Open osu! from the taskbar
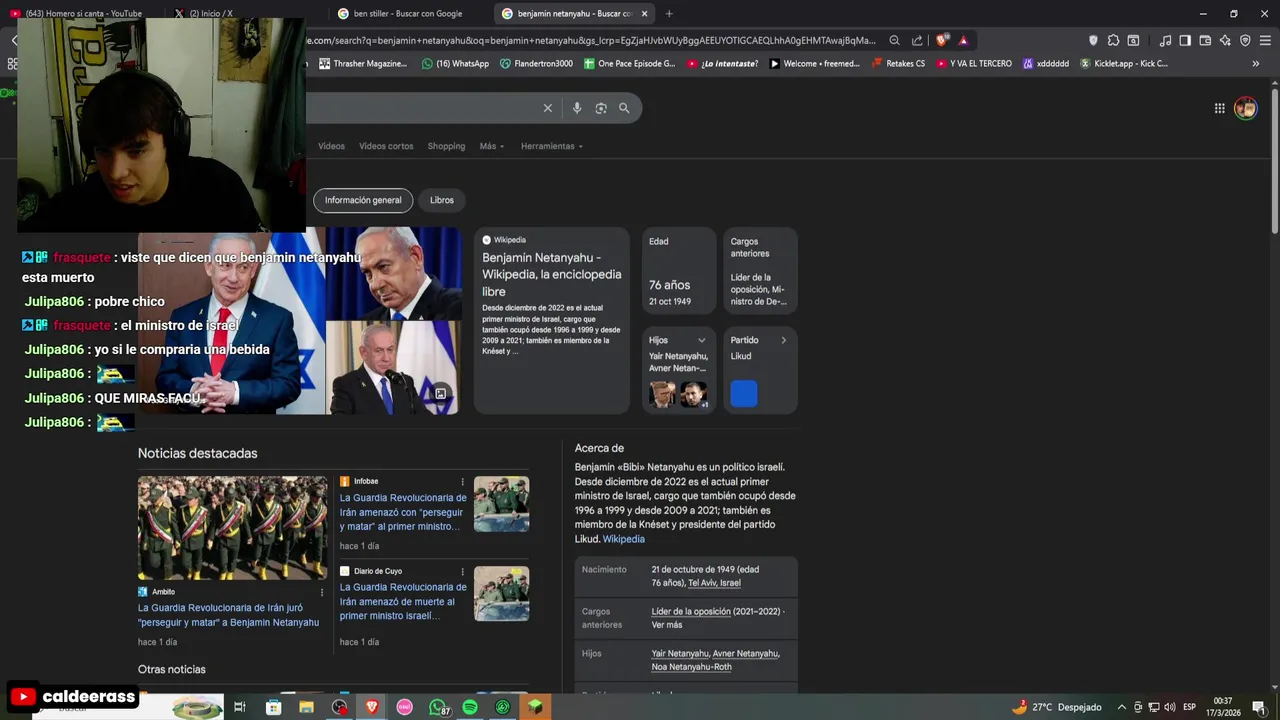Image resolution: width=1280 pixels, height=720 pixels. point(405,707)
